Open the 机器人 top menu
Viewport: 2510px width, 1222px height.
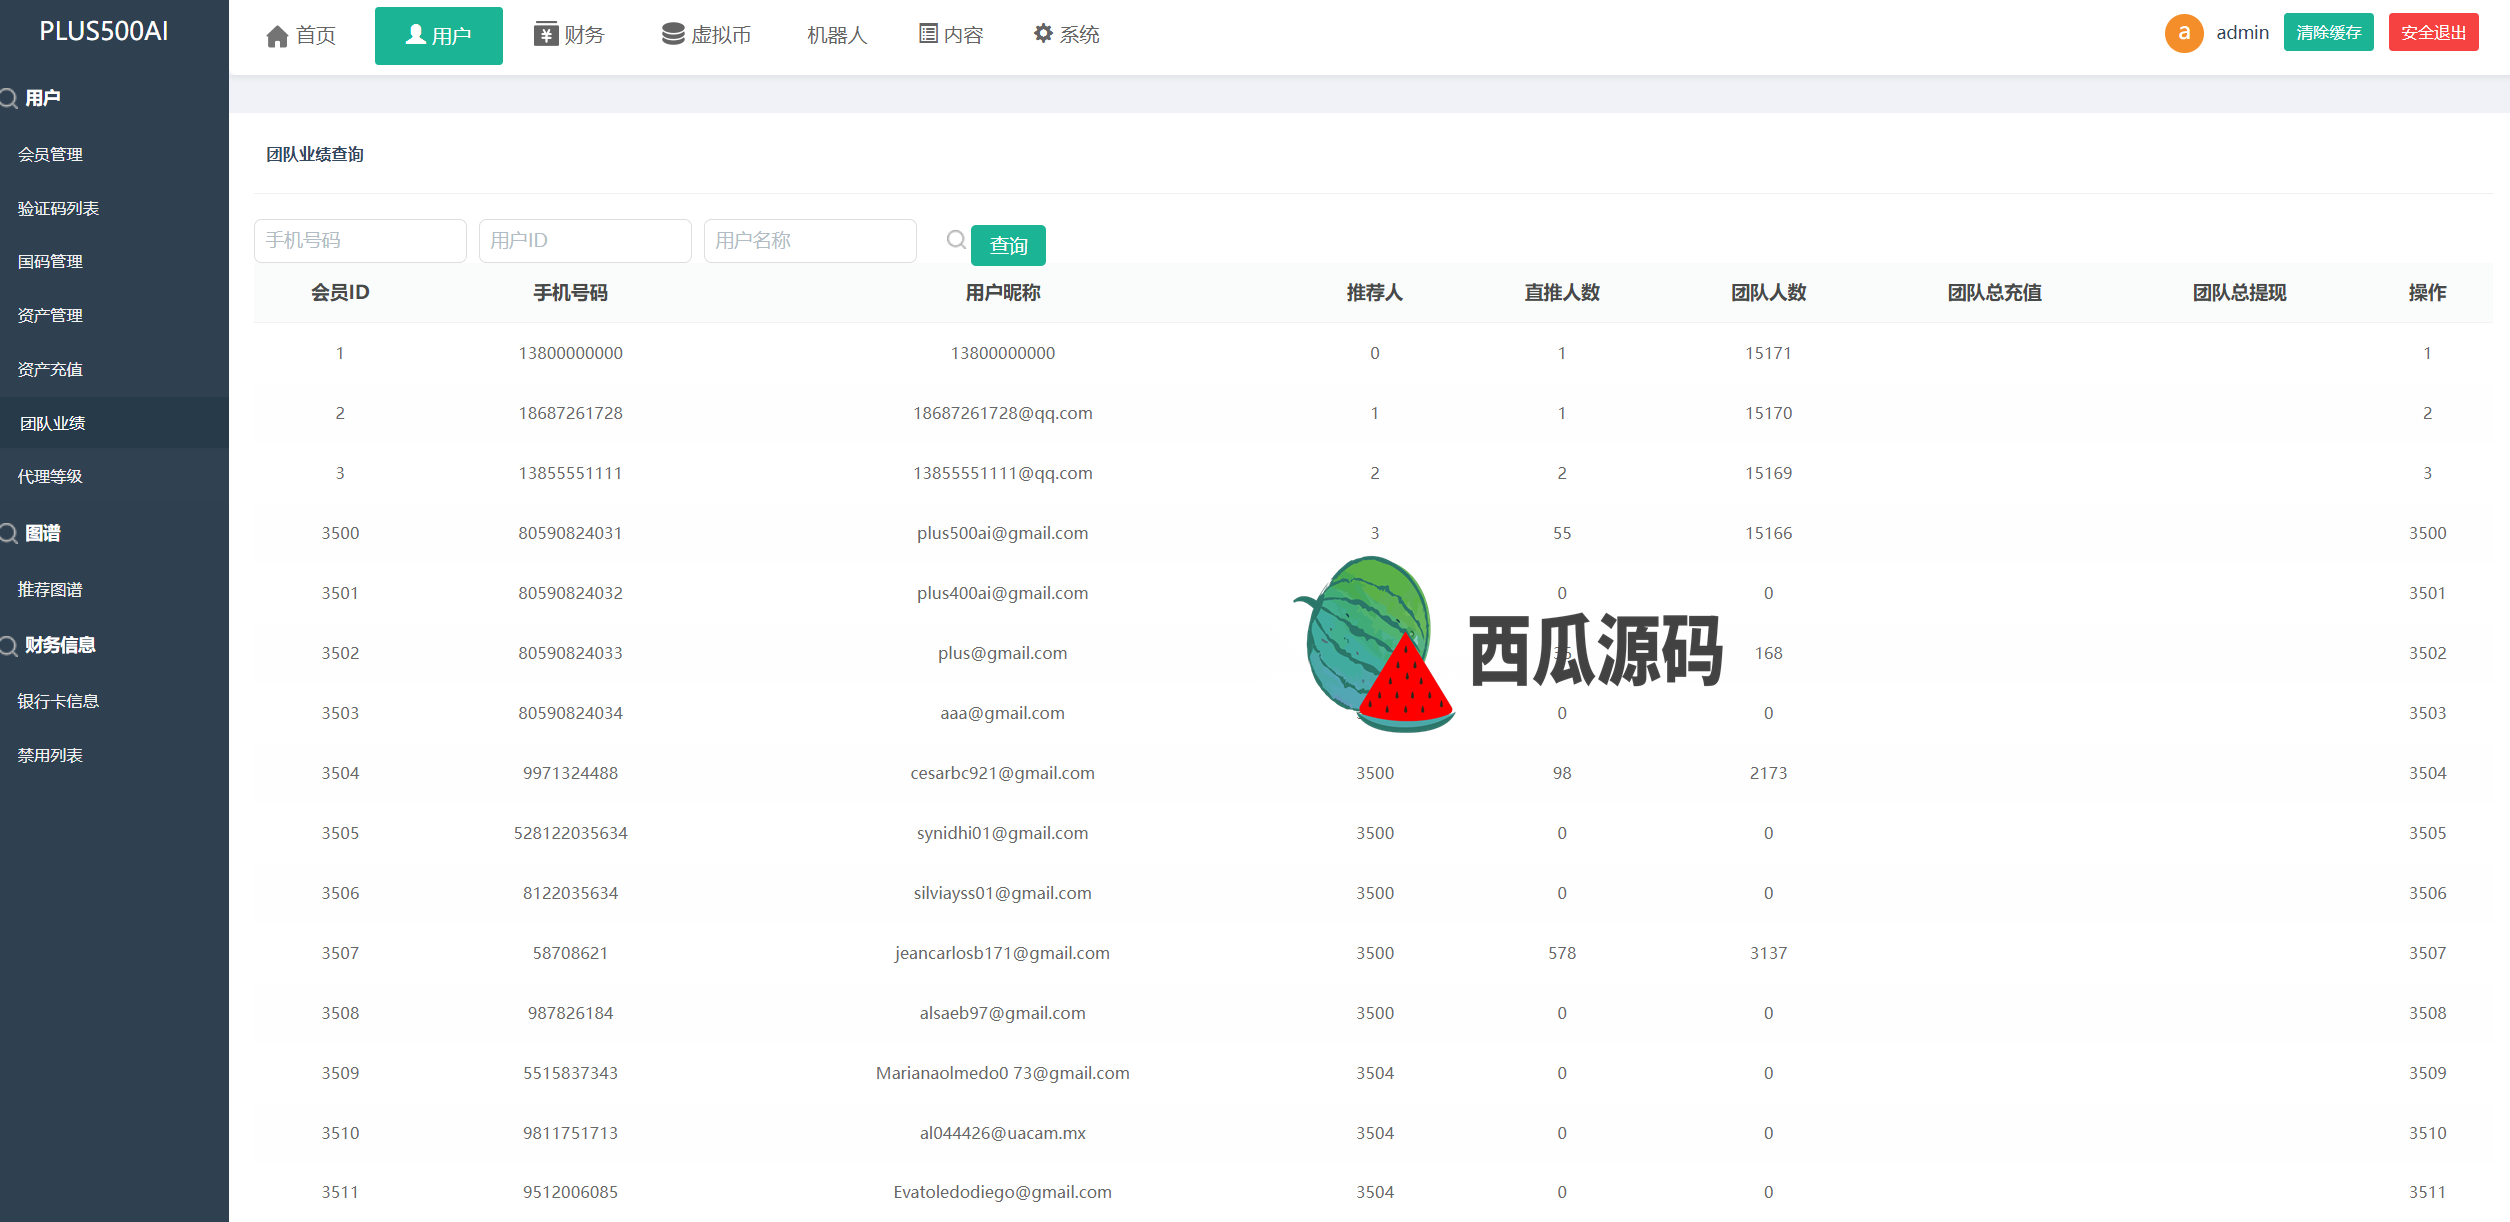(836, 35)
